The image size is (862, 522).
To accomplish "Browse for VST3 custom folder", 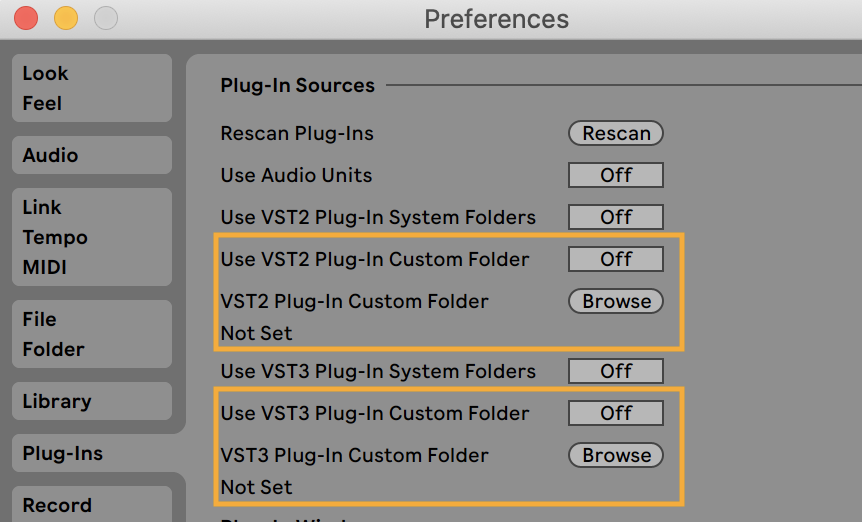I will 616,455.
